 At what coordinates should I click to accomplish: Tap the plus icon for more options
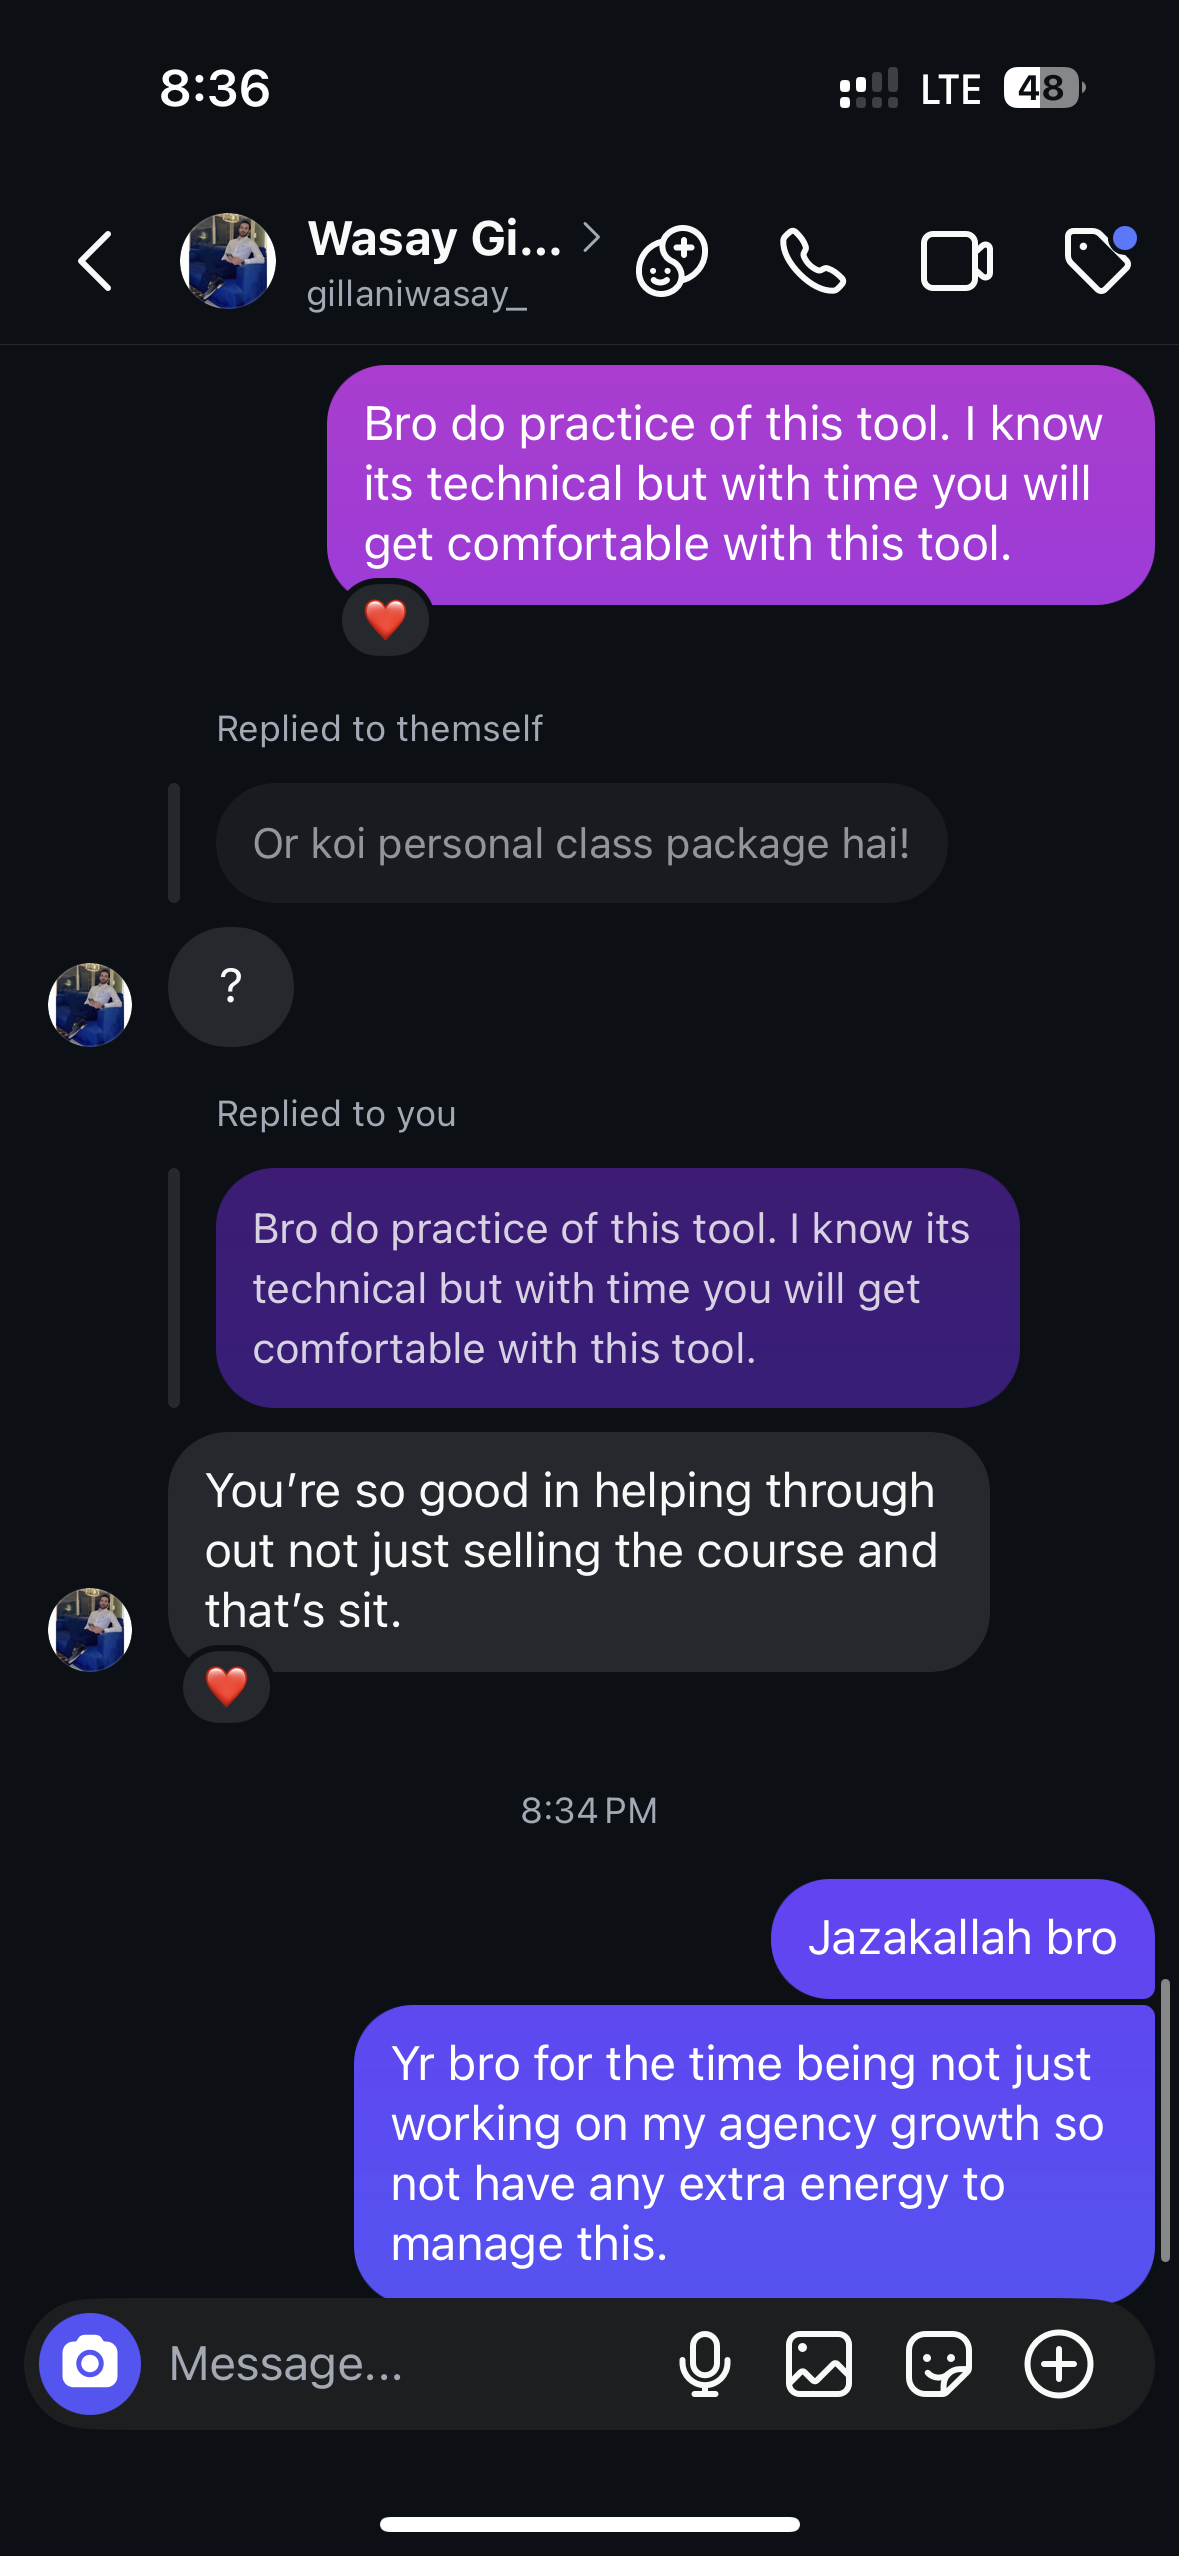pyautogui.click(x=1059, y=2364)
